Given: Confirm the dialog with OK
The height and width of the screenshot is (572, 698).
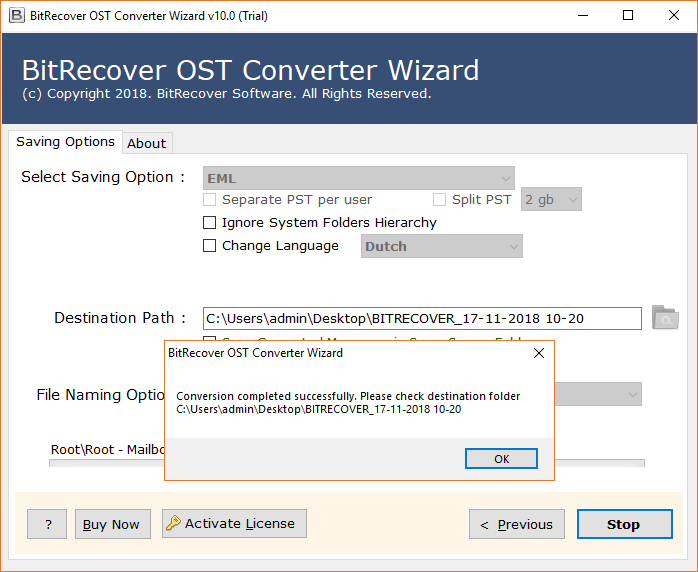Looking at the screenshot, I should pyautogui.click(x=501, y=458).
